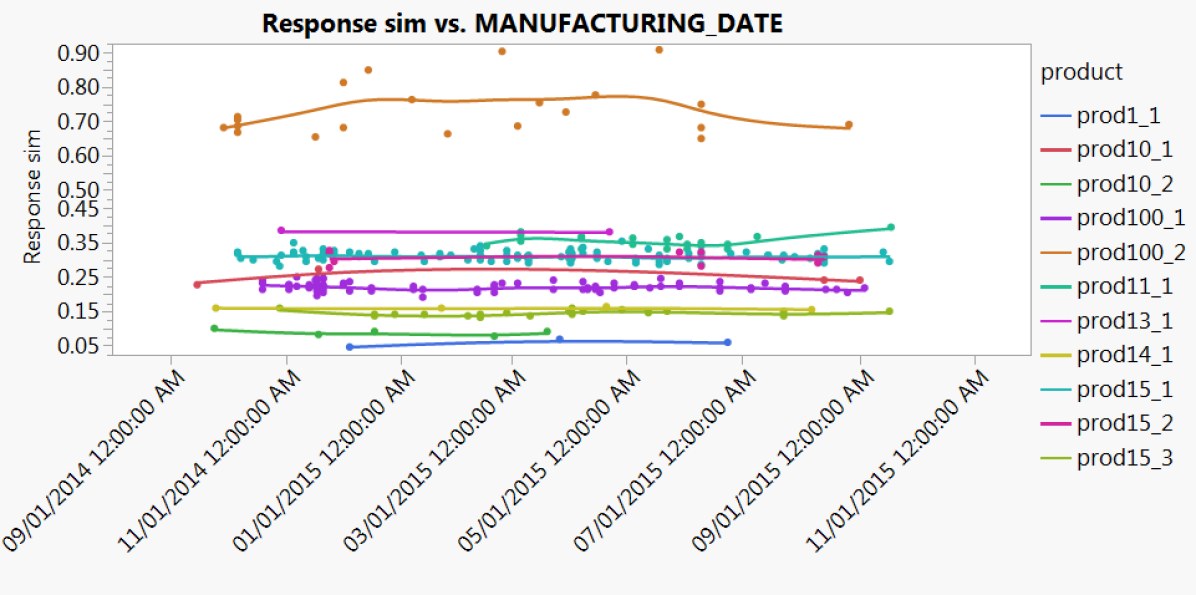Click the prod10_1 legend label

(1124, 150)
